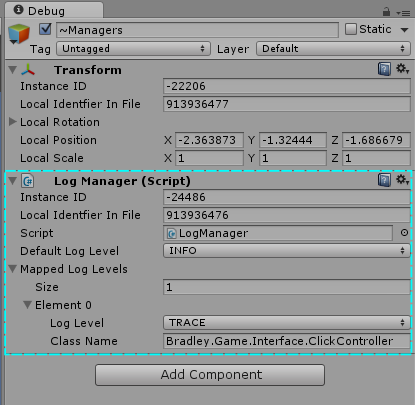Click the Transform component title
Image resolution: width=415 pixels, height=405 pixels.
(x=88, y=70)
